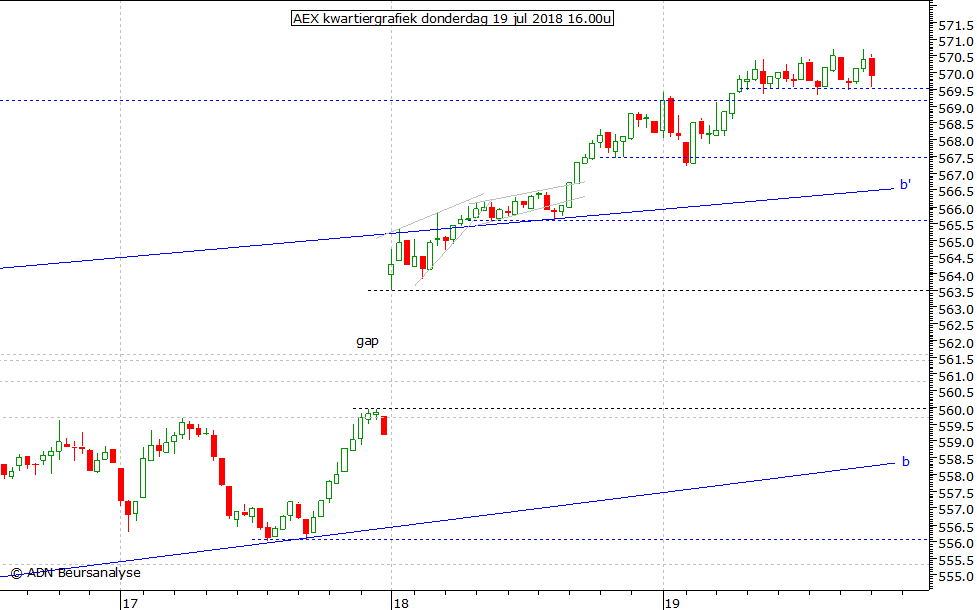Viewport: 977px width, 610px height.
Task: Click the 563.5 price axis label
Action: click(x=956, y=293)
